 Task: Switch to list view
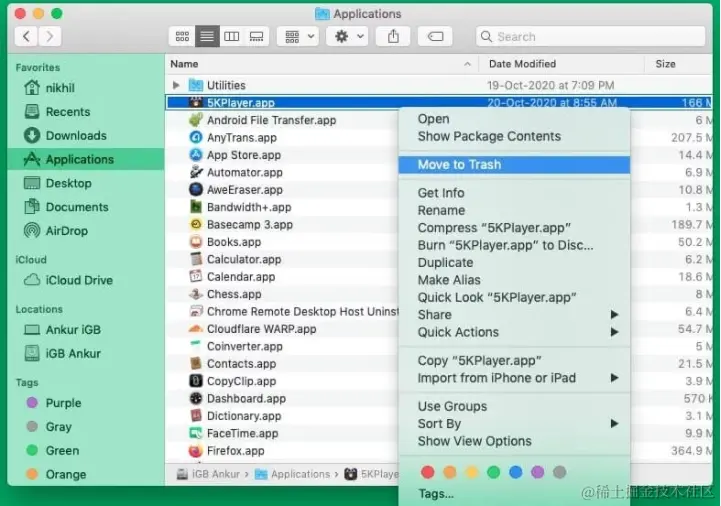point(207,36)
